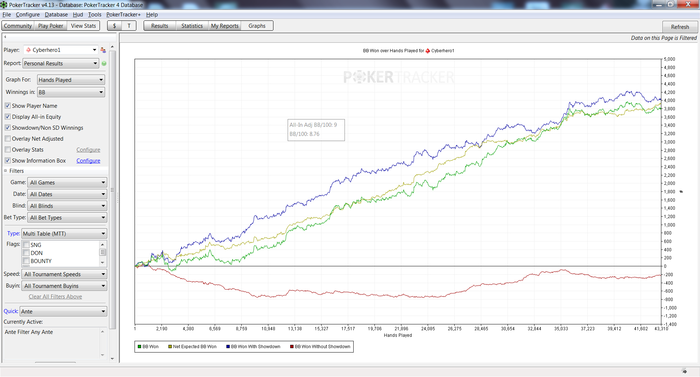Image resolution: width=700 pixels, height=377 pixels.
Task: Switch to the Play Poker tab
Action: tap(50, 26)
